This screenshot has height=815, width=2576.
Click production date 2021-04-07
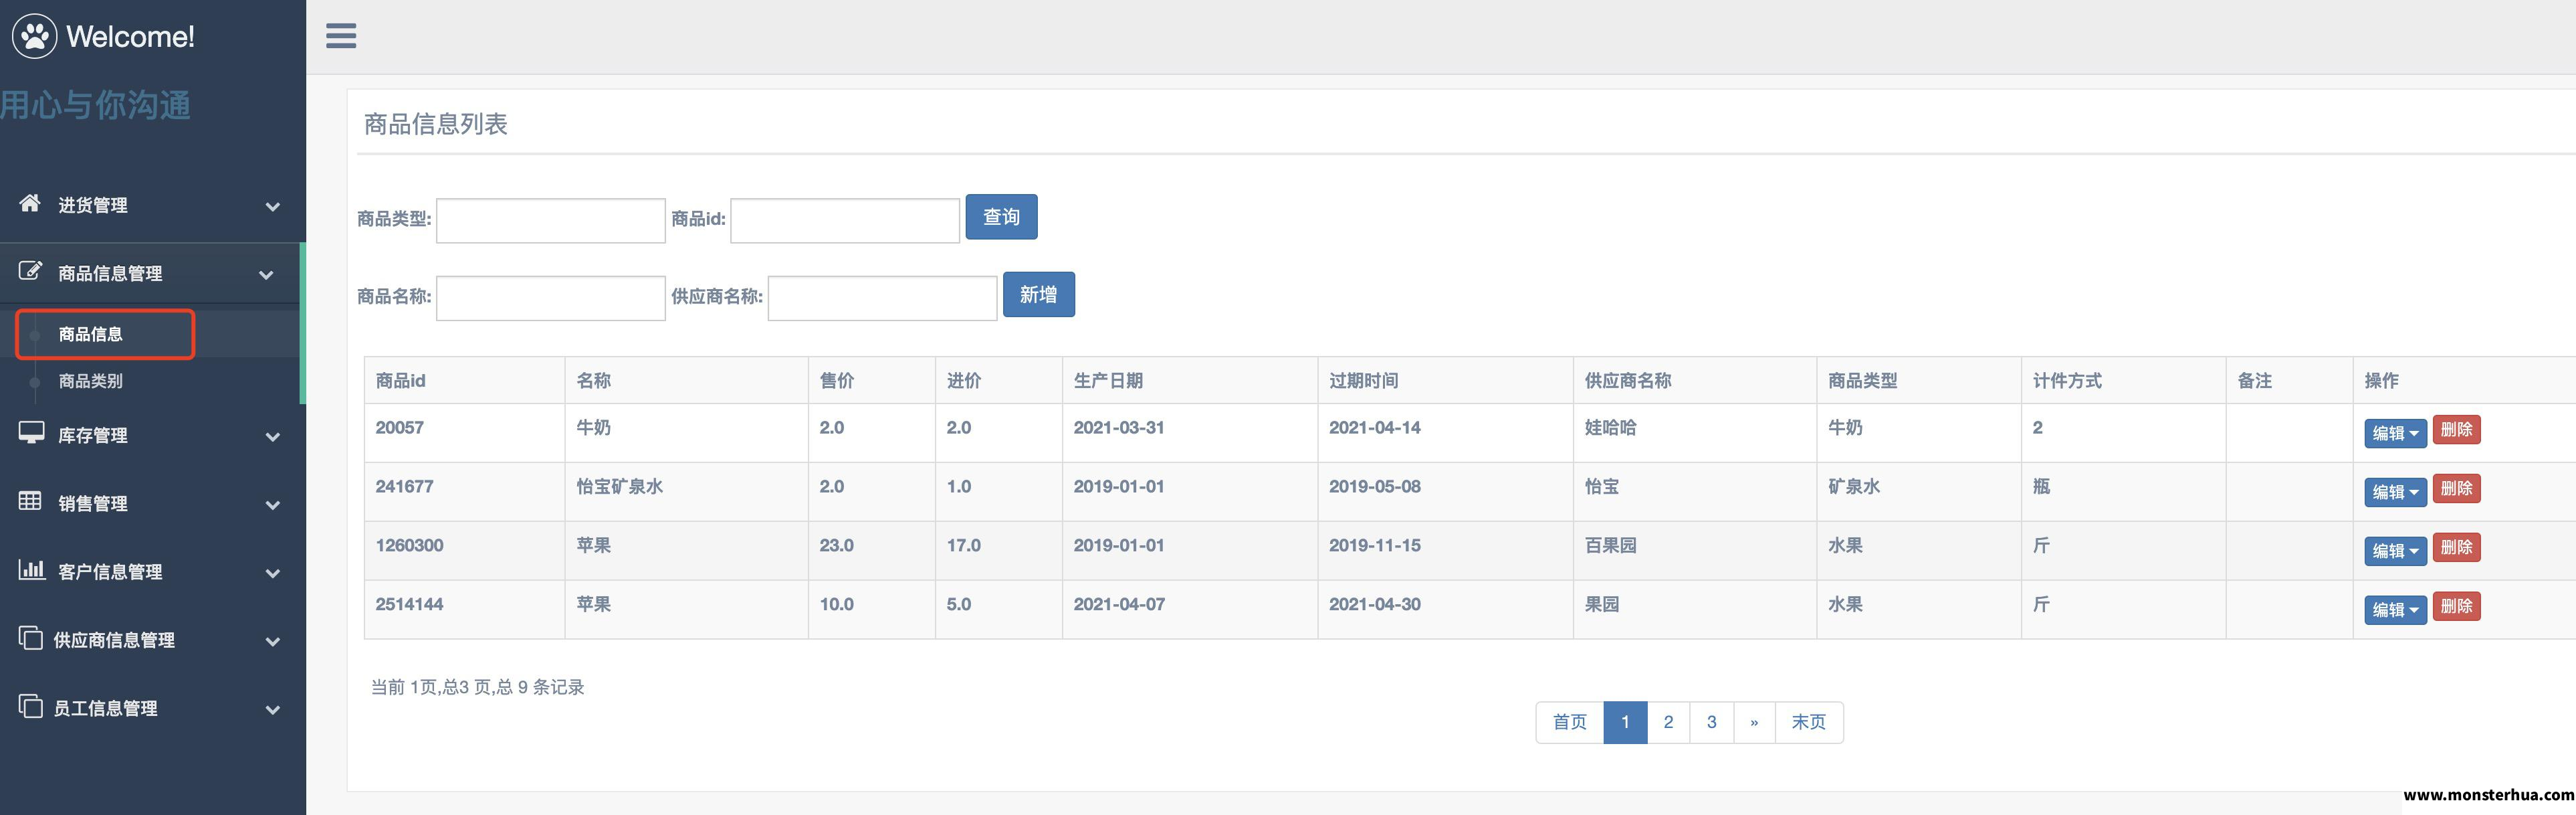tap(1119, 605)
